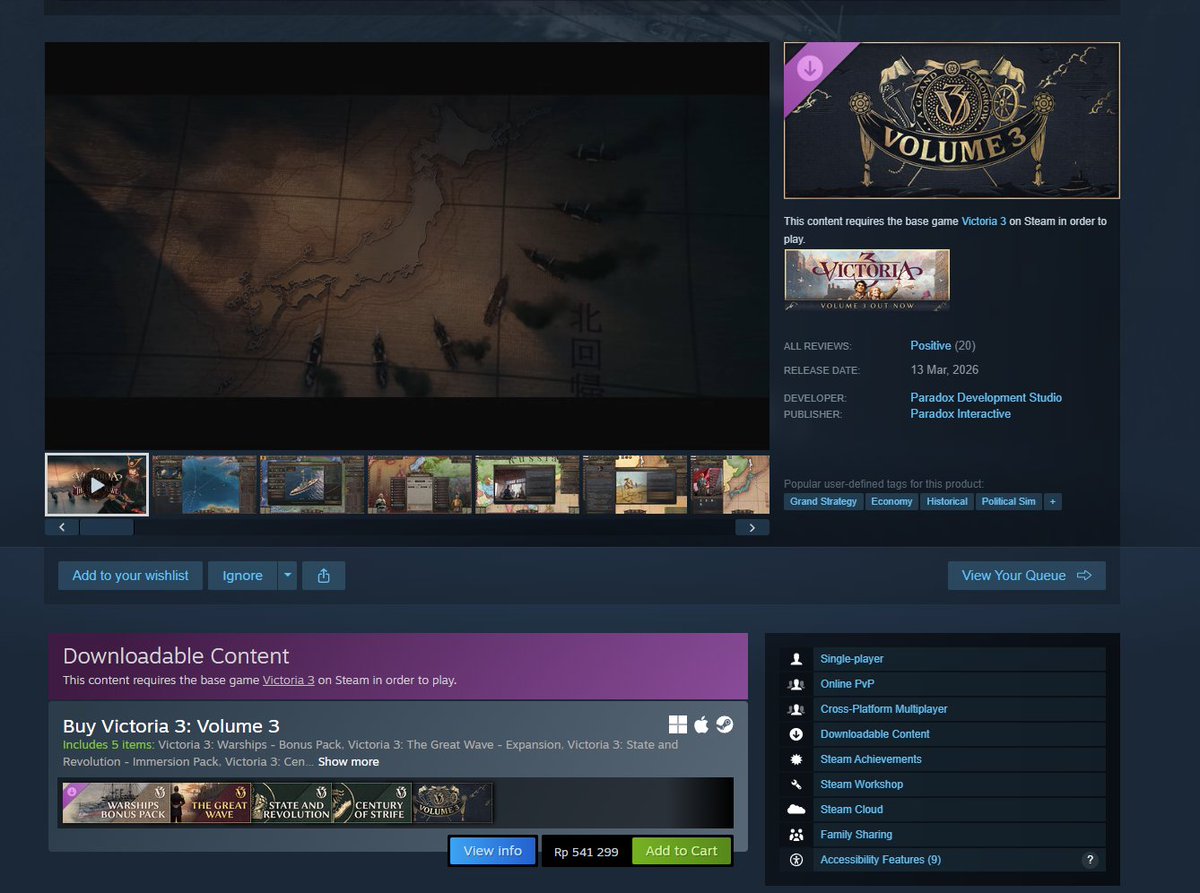This screenshot has width=1200, height=893.
Task: Open Paradox Interactive publisher link
Action: pyautogui.click(x=960, y=413)
